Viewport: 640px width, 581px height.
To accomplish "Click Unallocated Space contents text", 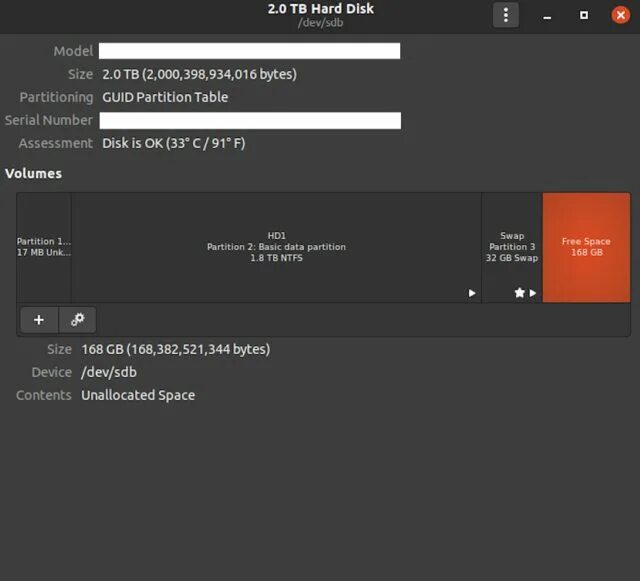I will pyautogui.click(x=138, y=395).
